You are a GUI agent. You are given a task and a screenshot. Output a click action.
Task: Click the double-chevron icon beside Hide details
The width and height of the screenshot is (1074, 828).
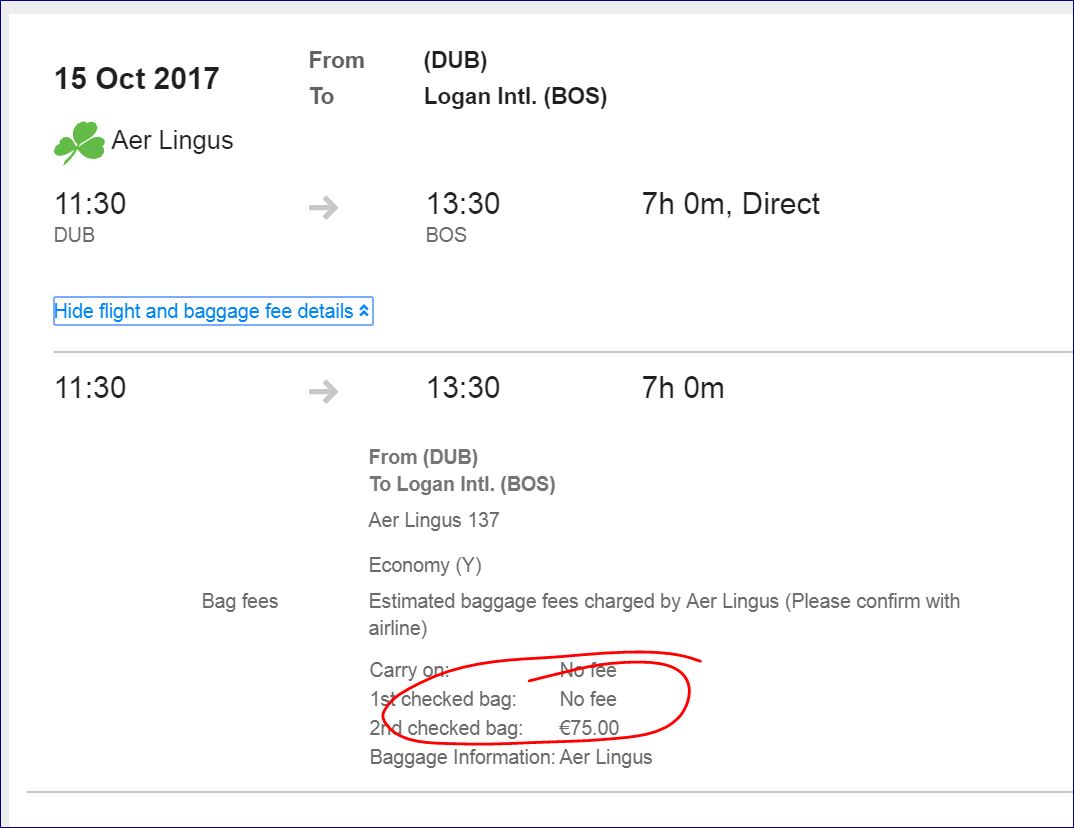364,311
